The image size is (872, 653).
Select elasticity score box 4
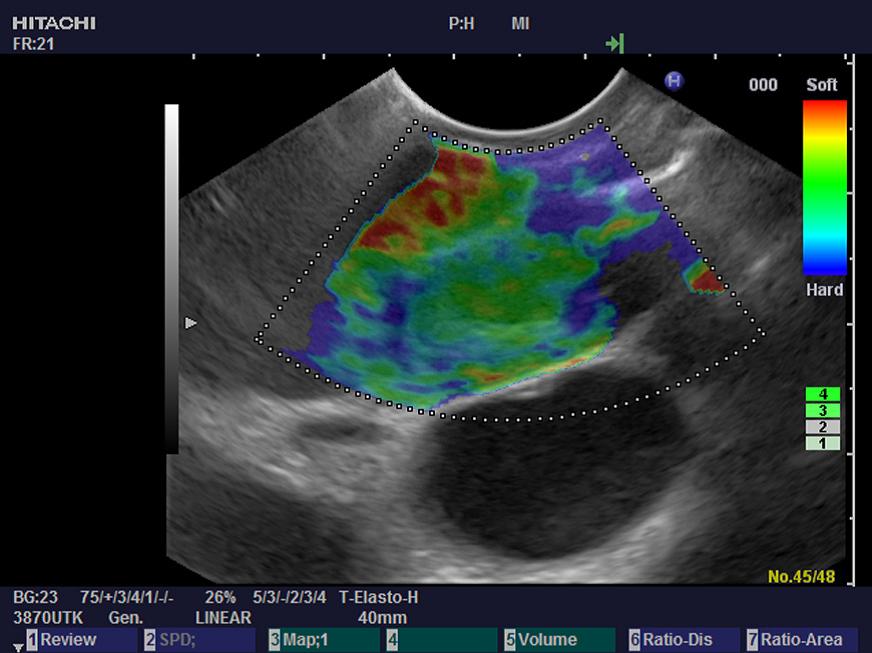pyautogui.click(x=823, y=394)
